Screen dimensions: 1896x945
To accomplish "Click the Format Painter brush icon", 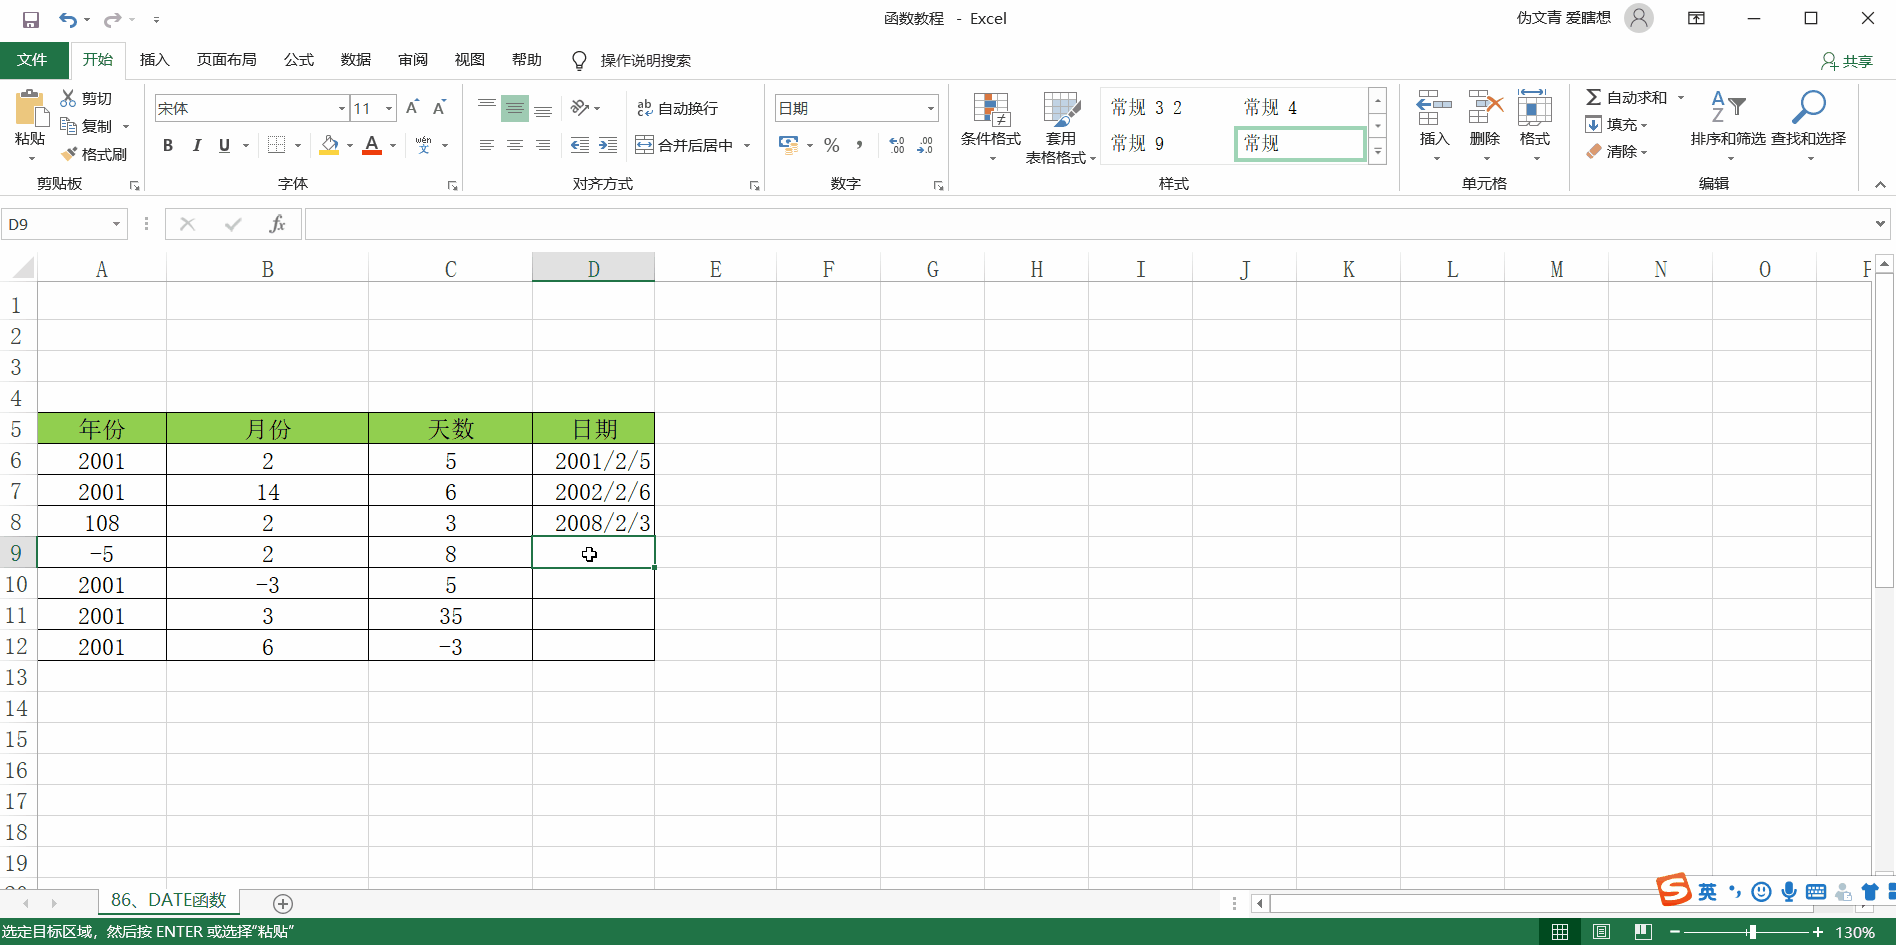I will click(x=69, y=154).
